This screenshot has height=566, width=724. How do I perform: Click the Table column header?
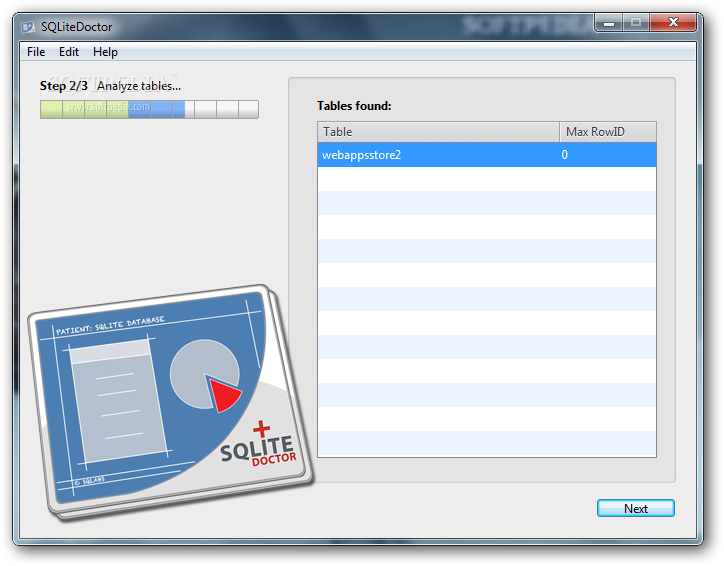pos(438,132)
